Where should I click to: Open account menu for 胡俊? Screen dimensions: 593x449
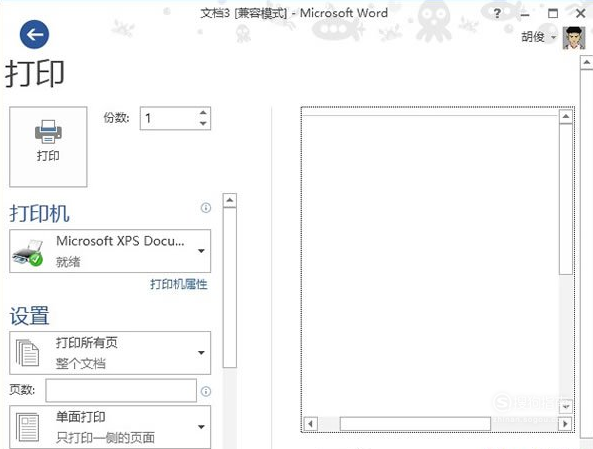tap(539, 37)
